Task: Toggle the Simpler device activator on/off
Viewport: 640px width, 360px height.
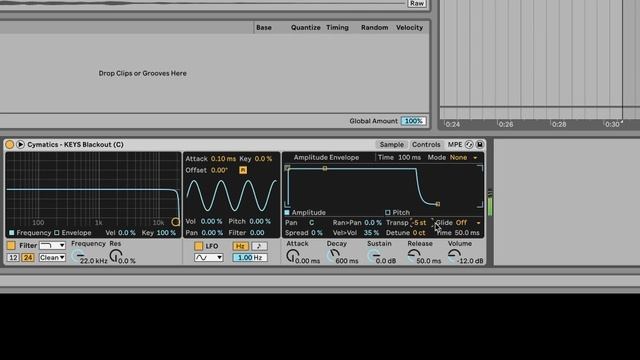Action: click(x=9, y=144)
